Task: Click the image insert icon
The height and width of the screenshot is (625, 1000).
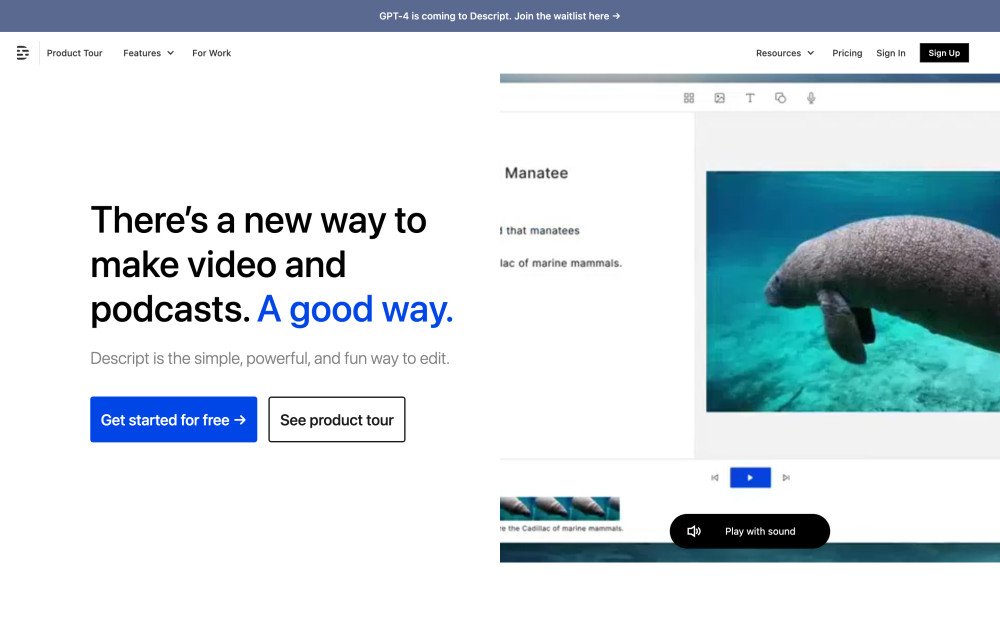Action: coord(719,98)
